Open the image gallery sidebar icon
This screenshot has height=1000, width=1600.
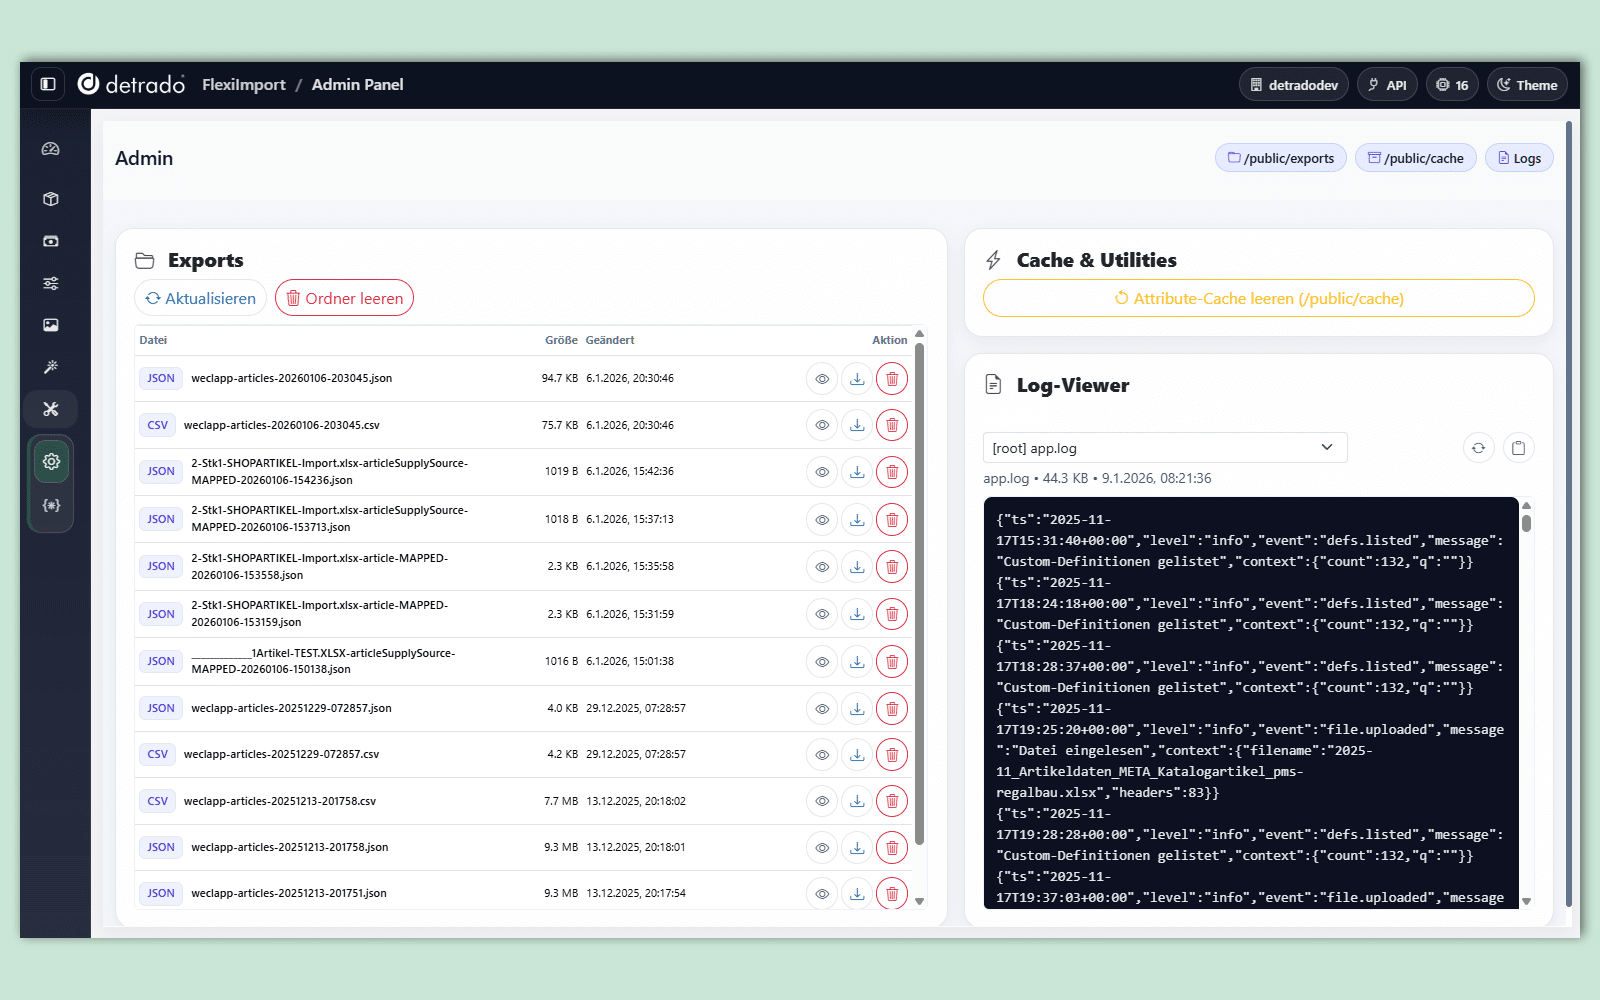point(51,325)
